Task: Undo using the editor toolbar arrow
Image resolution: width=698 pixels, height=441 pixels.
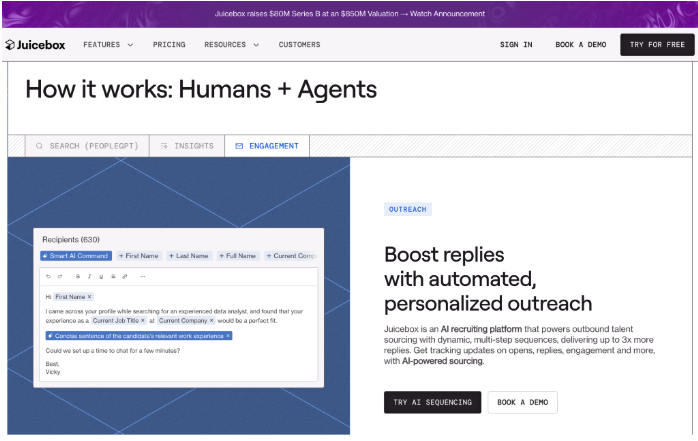Action: (x=48, y=276)
